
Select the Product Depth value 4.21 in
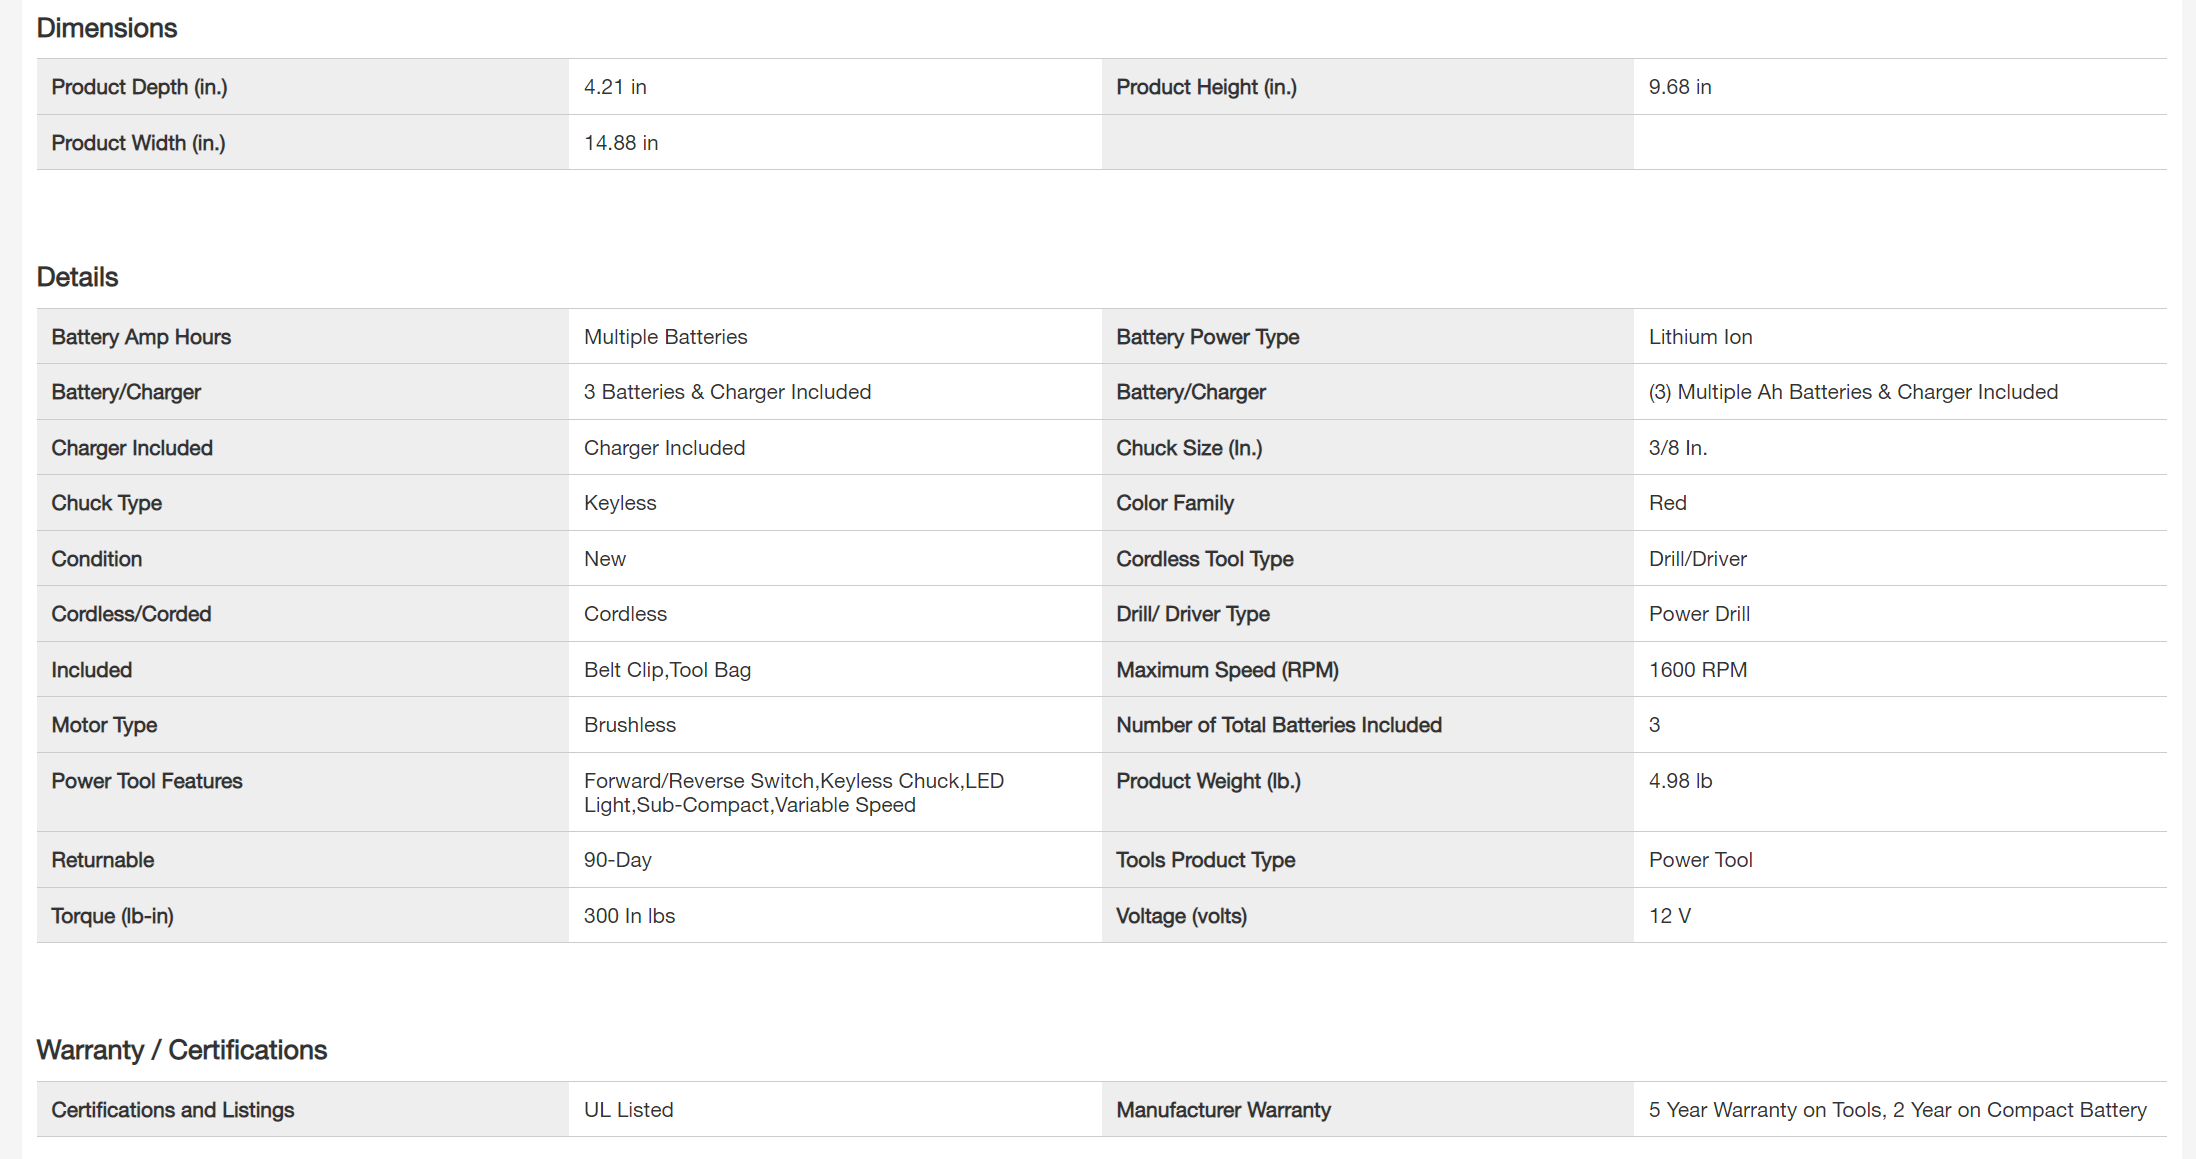pos(615,87)
